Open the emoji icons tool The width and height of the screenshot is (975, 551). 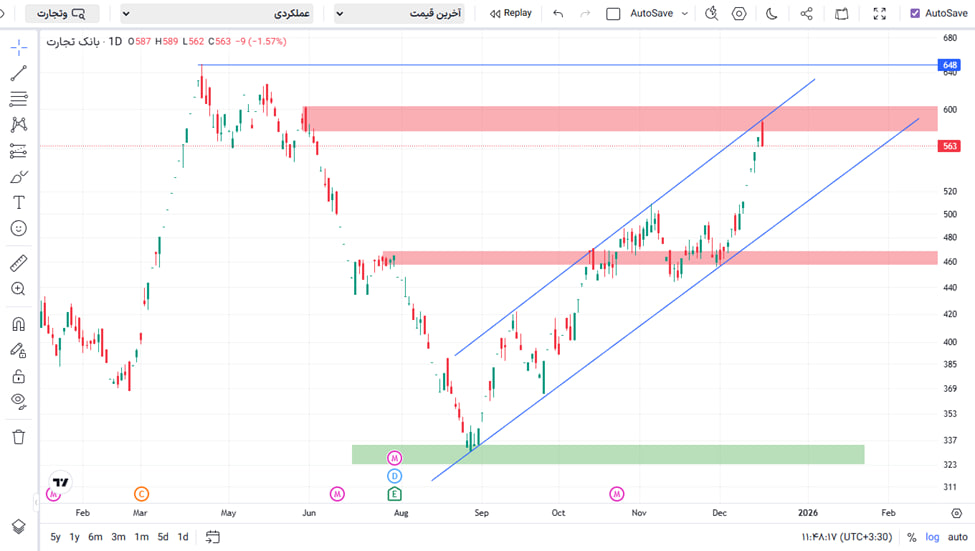pos(19,228)
